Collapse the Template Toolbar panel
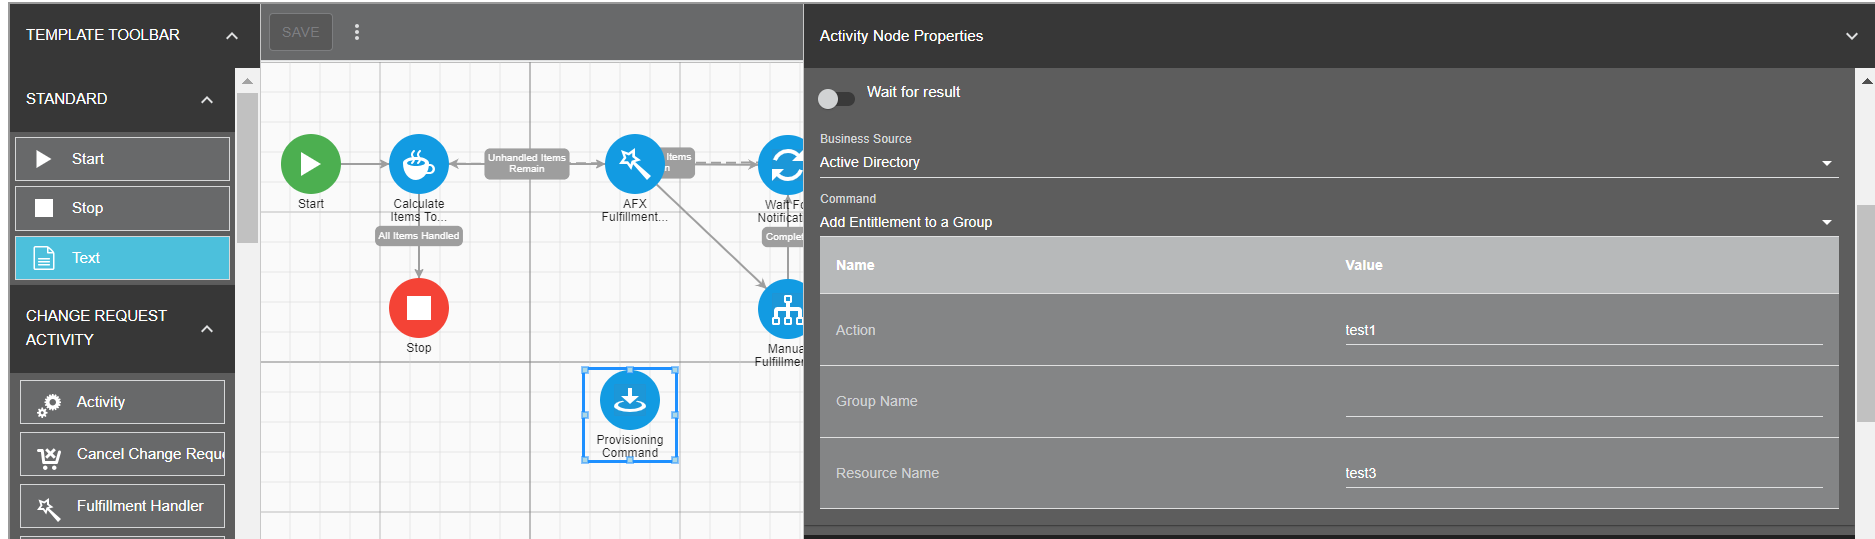This screenshot has height=539, width=1875. pos(232,36)
